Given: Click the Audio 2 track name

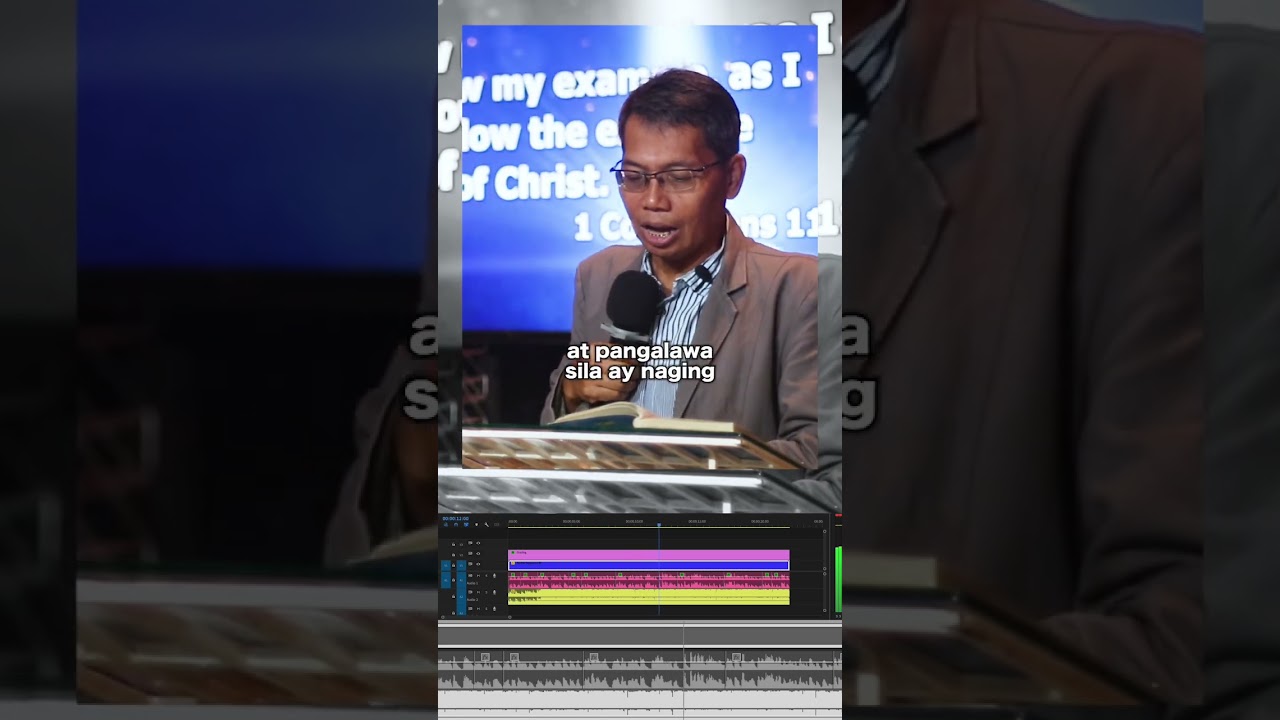Looking at the screenshot, I should pyautogui.click(x=473, y=598).
